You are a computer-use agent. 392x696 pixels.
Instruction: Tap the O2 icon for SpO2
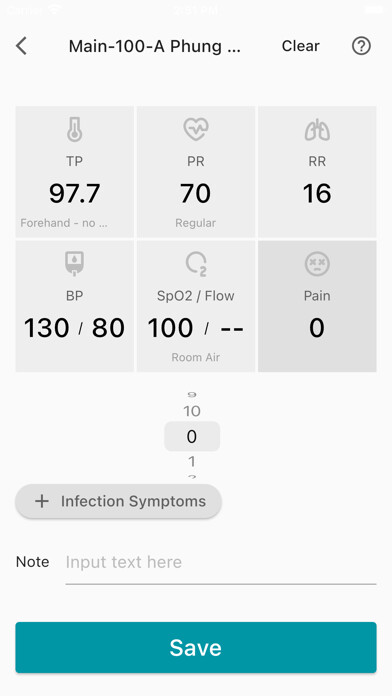(x=196, y=264)
